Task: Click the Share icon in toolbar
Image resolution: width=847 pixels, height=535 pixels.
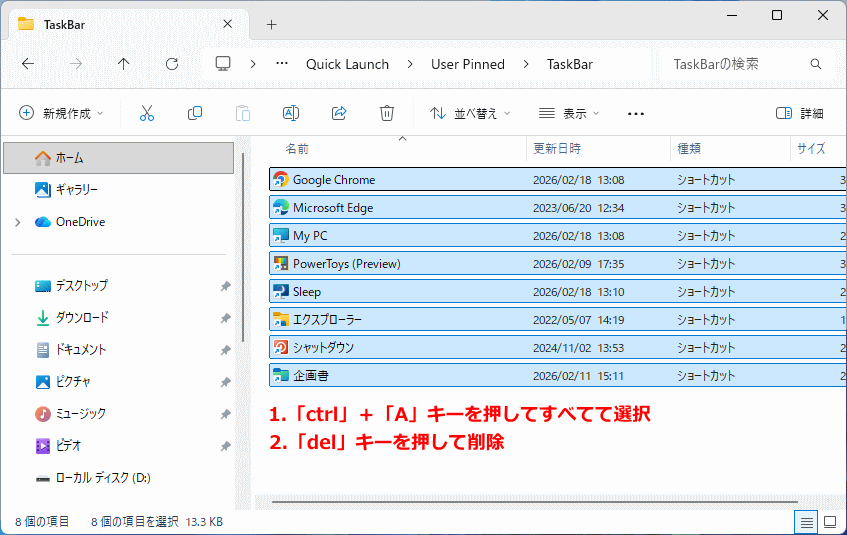Action: click(x=339, y=113)
